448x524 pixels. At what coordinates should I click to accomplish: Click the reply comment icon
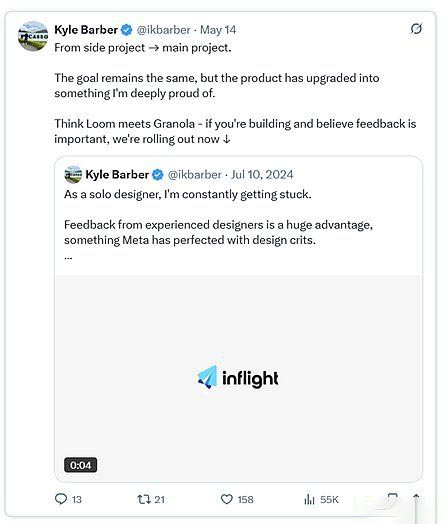point(61,499)
